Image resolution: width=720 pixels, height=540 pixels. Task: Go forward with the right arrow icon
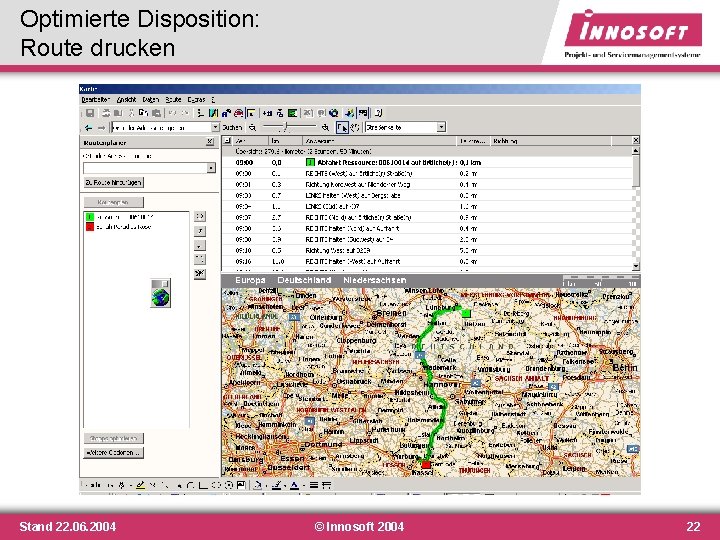tap(101, 128)
